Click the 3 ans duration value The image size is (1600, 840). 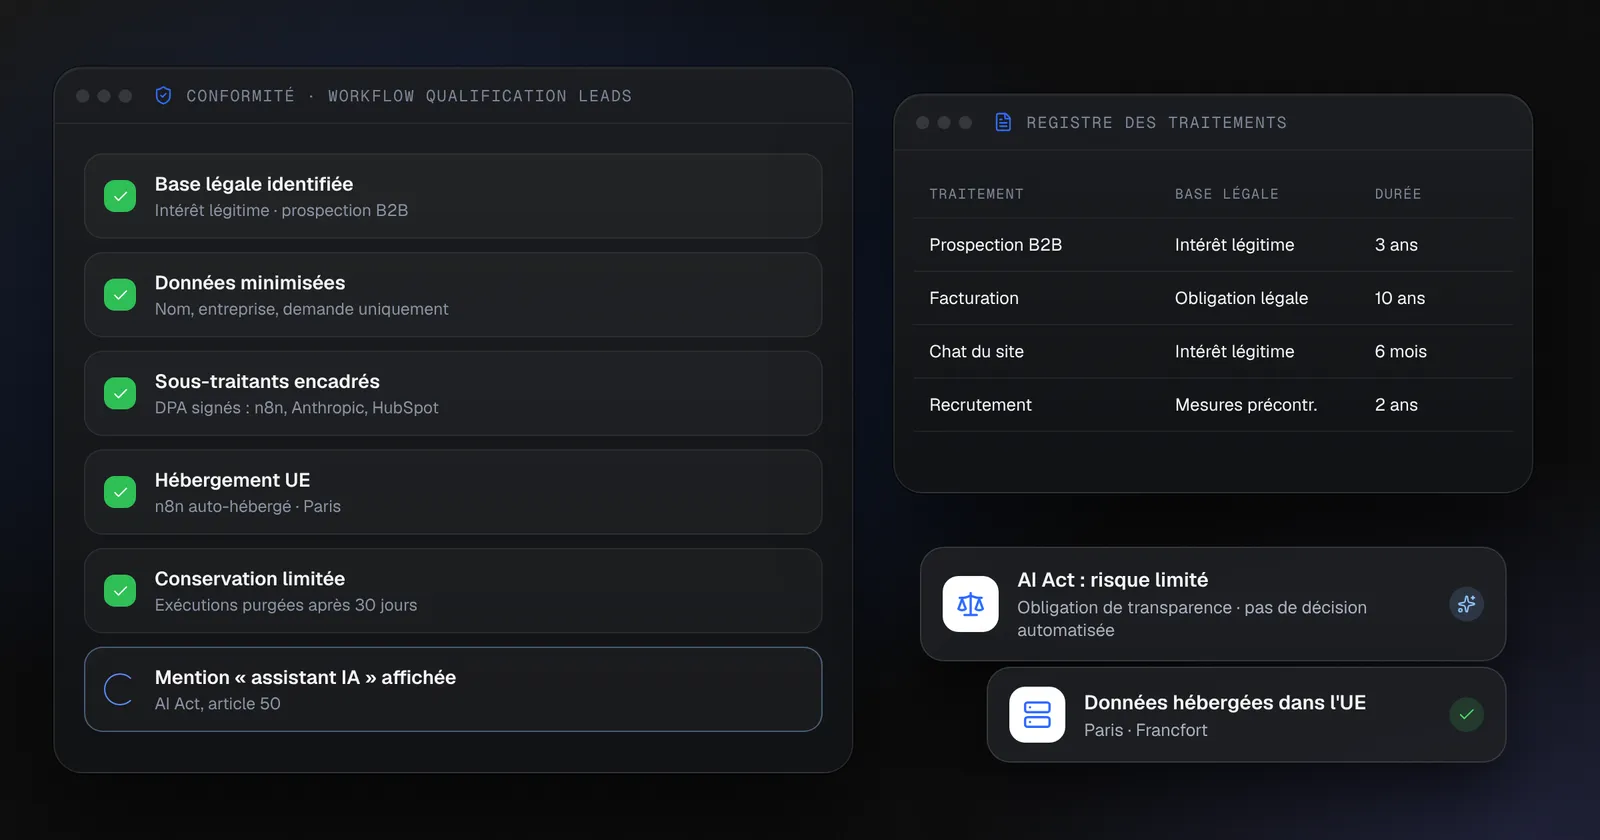pyautogui.click(x=1396, y=245)
